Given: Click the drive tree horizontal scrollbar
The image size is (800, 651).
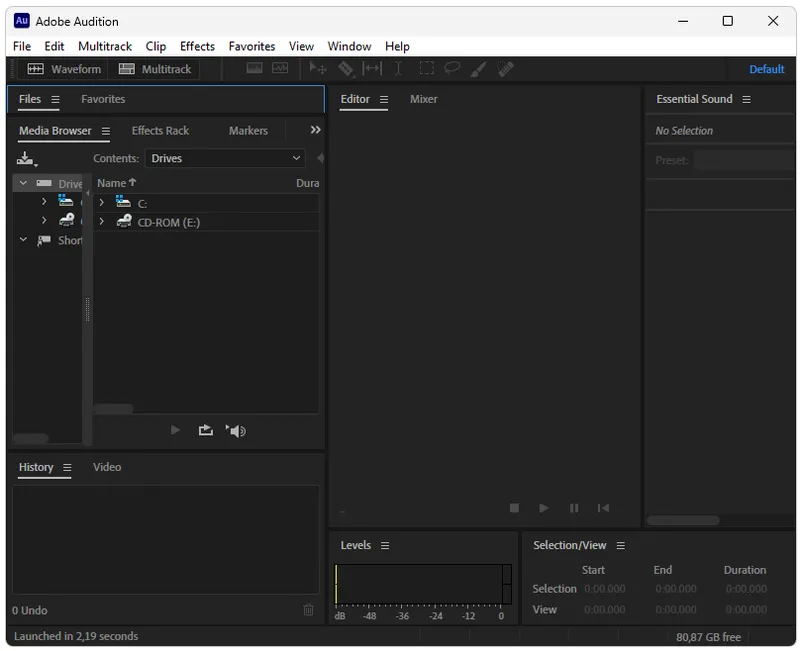Looking at the screenshot, I should pyautogui.click(x=31, y=438).
